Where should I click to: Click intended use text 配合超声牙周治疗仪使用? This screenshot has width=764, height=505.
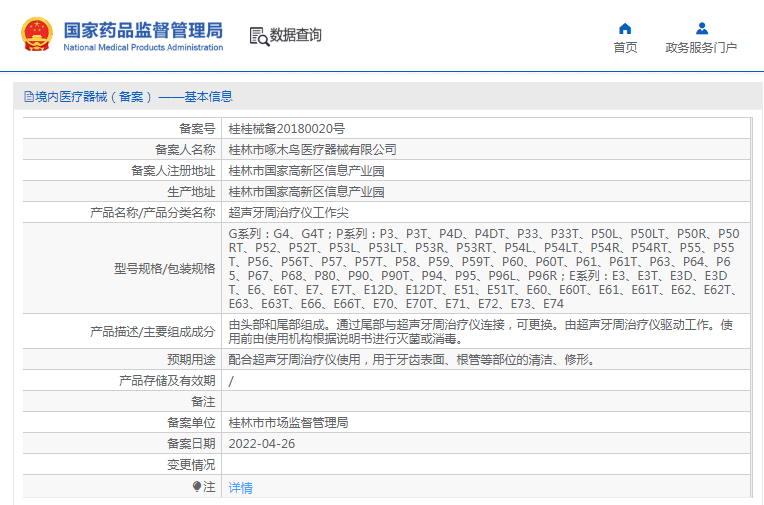point(412,360)
